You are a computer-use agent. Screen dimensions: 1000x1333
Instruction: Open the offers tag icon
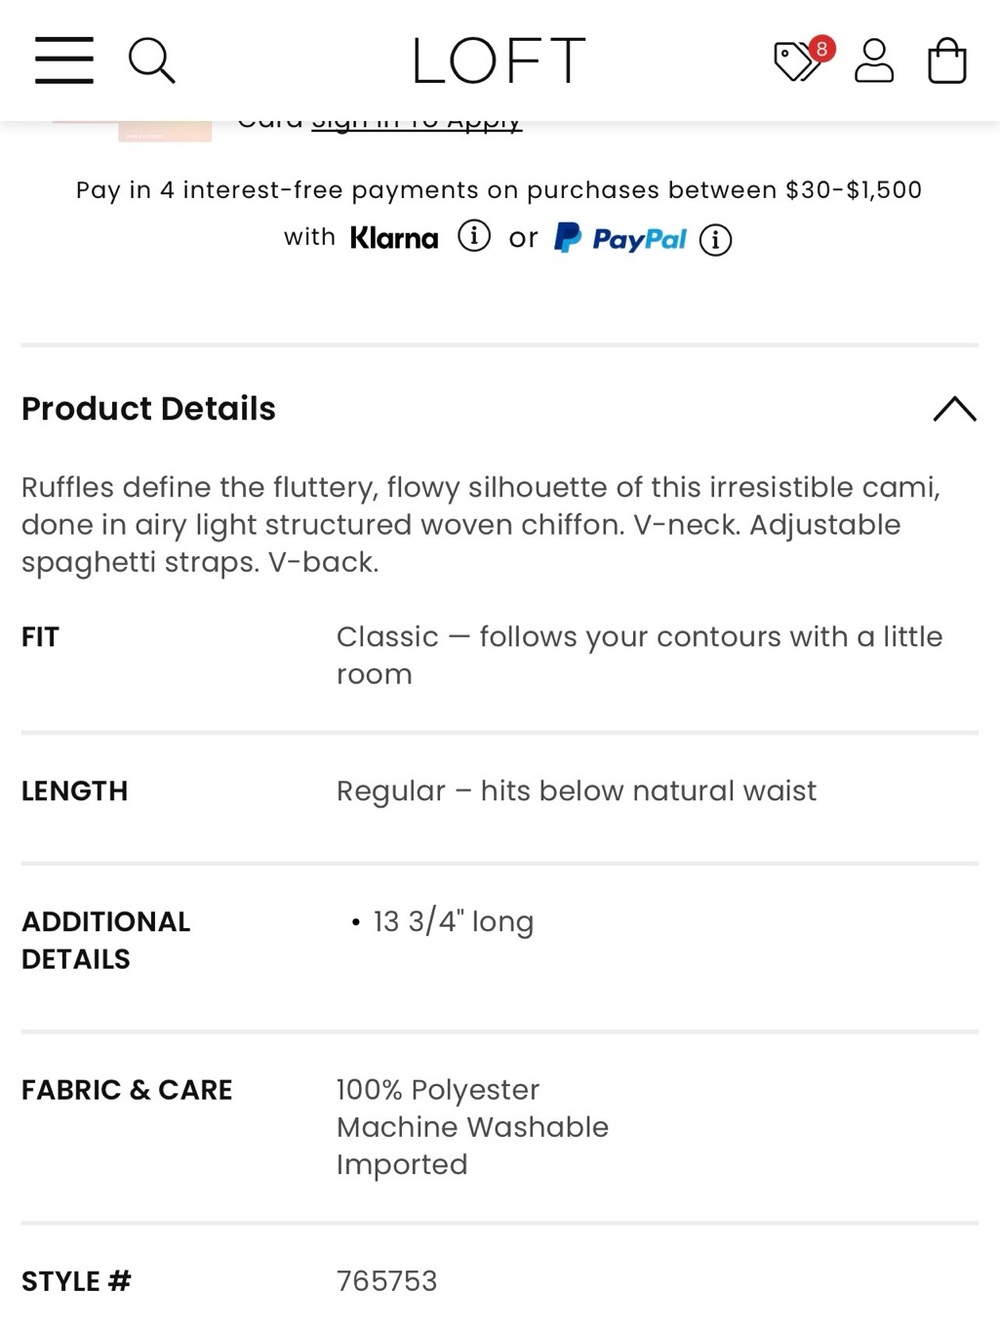[796, 62]
